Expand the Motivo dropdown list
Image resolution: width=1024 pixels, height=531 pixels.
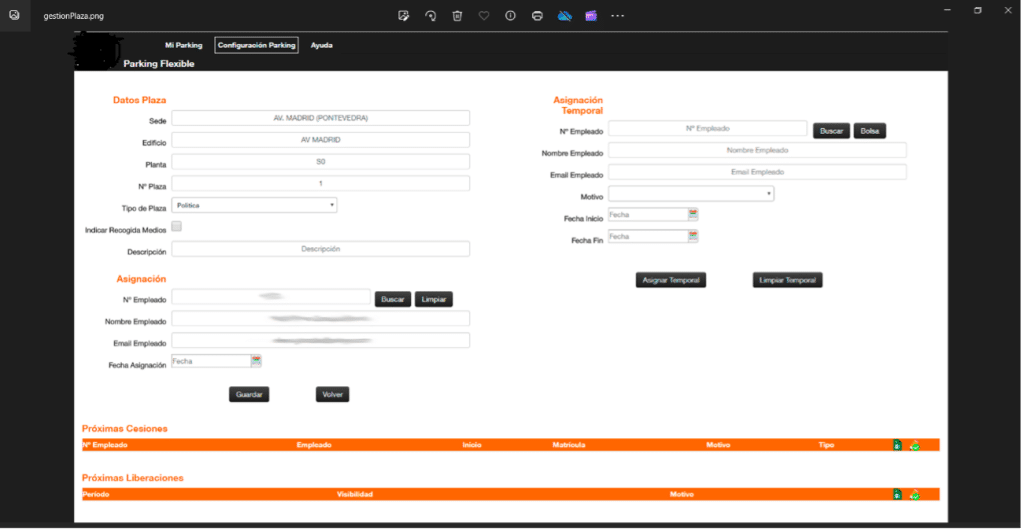[x=691, y=194]
